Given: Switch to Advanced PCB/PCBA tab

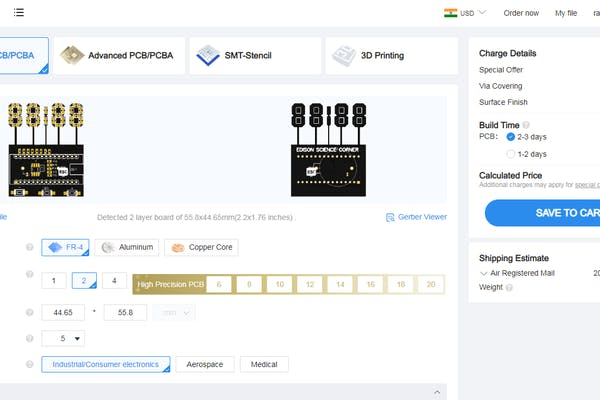Looking at the screenshot, I should coord(119,56).
